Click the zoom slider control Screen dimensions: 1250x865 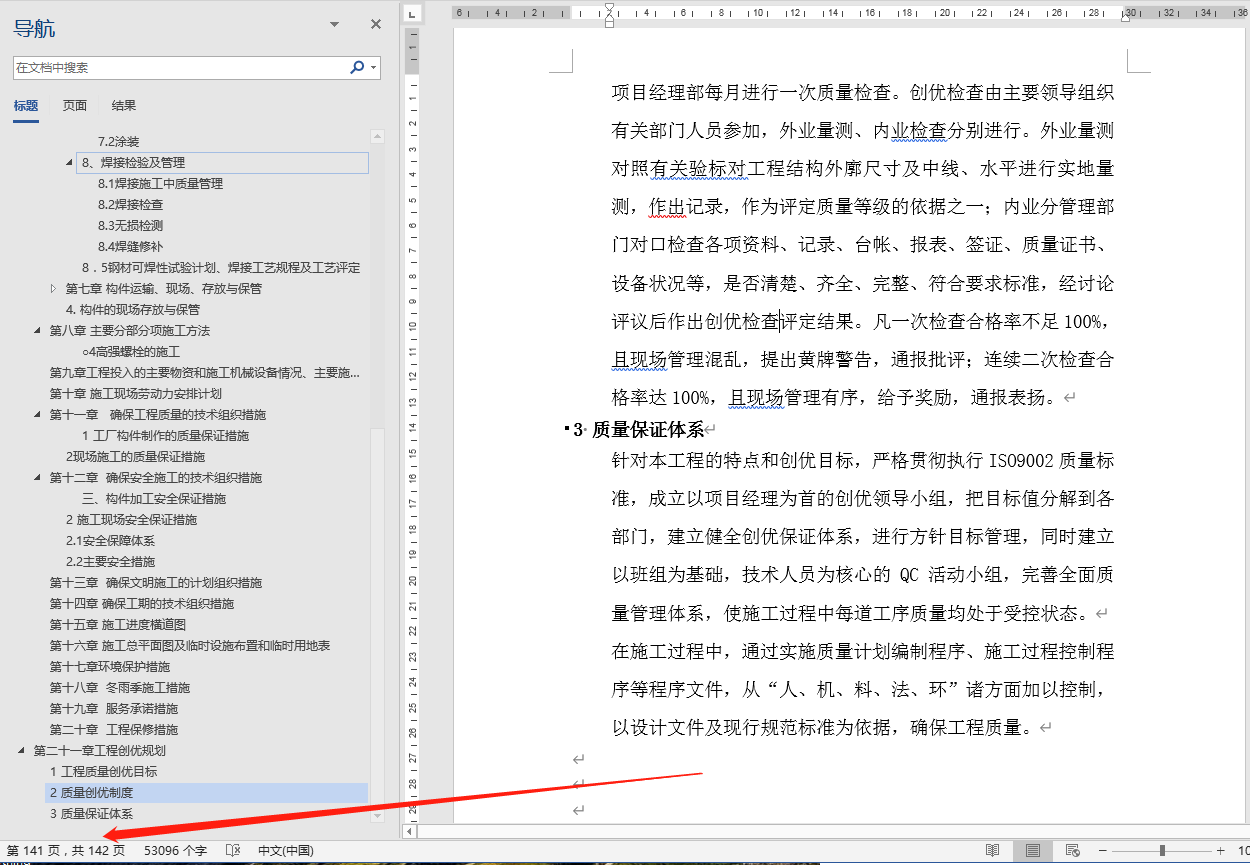pyautogui.click(x=1162, y=850)
